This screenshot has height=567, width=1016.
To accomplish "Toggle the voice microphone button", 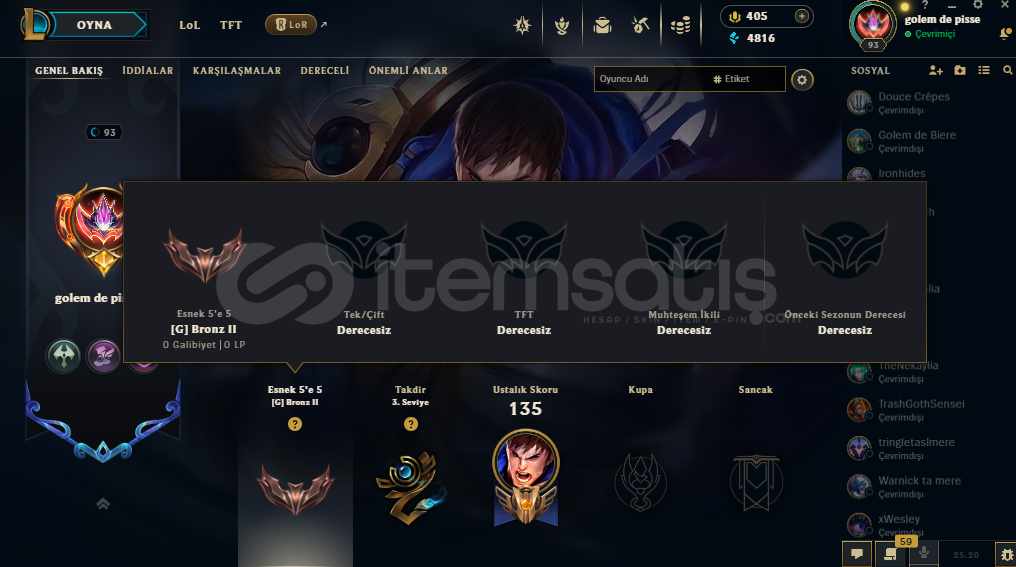I will click(924, 553).
